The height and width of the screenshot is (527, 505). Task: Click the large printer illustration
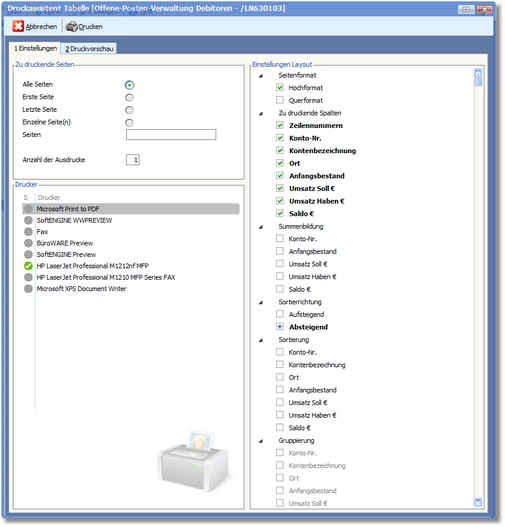(x=194, y=460)
